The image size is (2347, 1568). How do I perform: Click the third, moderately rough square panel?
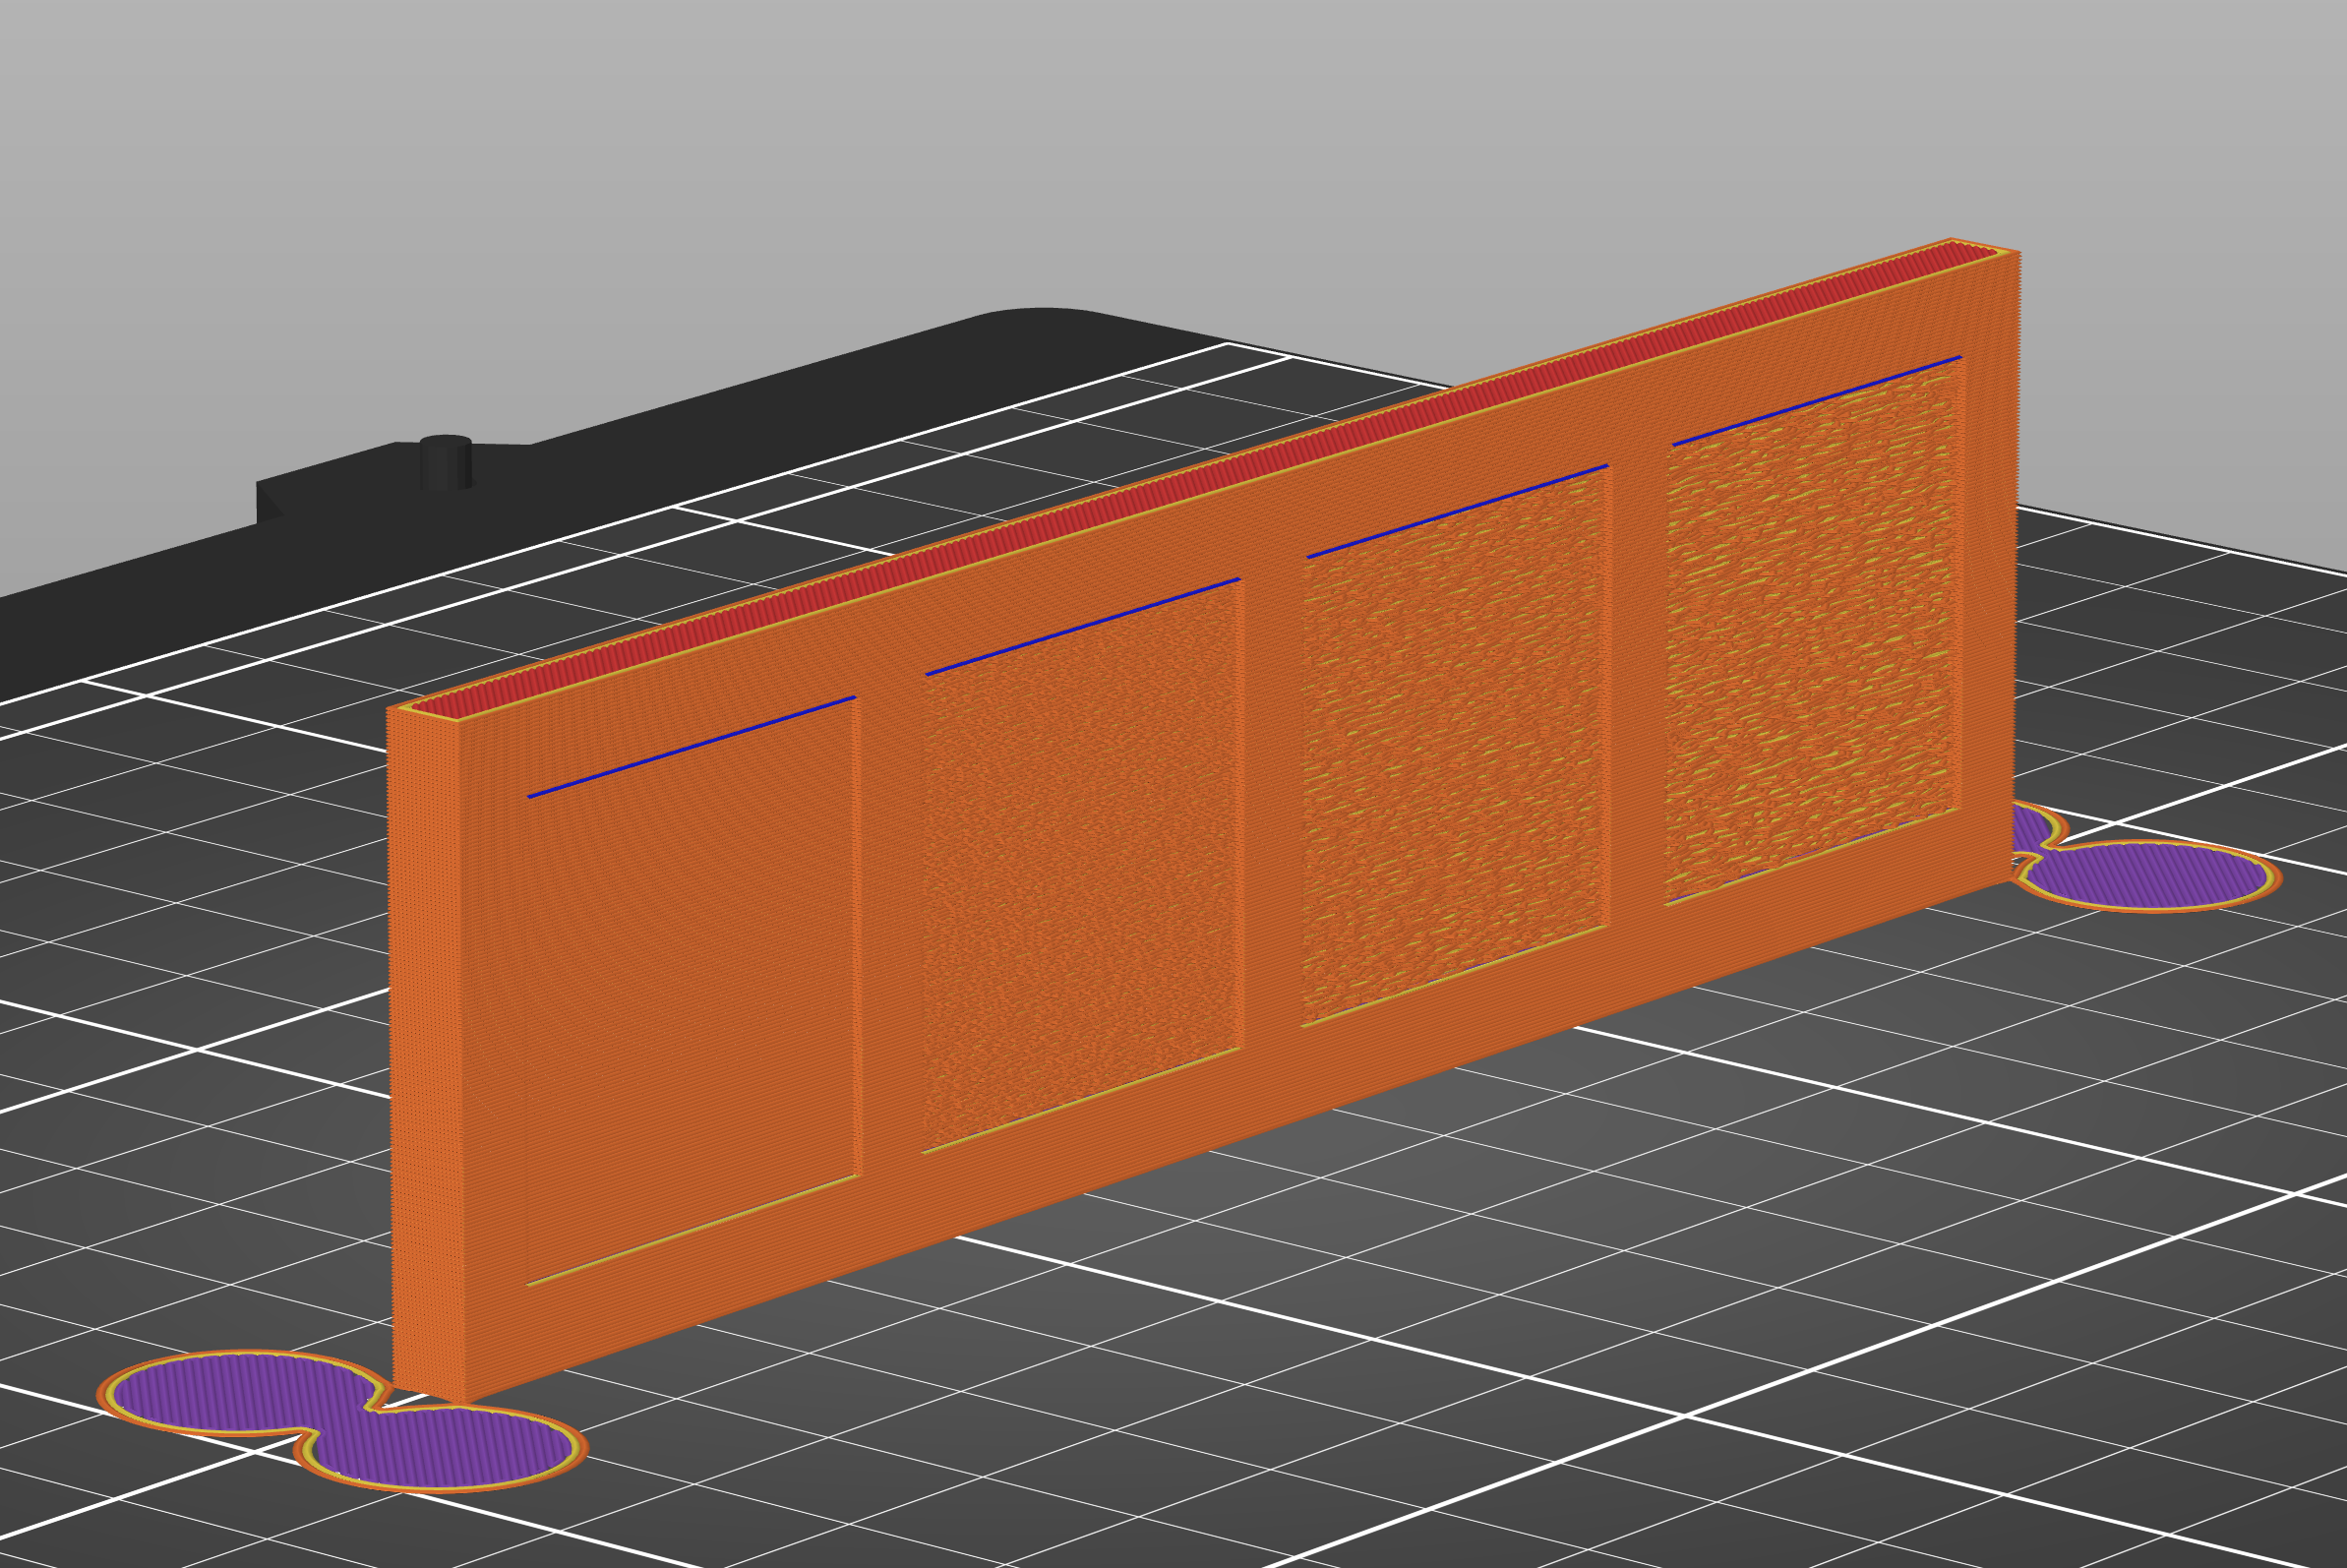pyautogui.click(x=1456, y=746)
